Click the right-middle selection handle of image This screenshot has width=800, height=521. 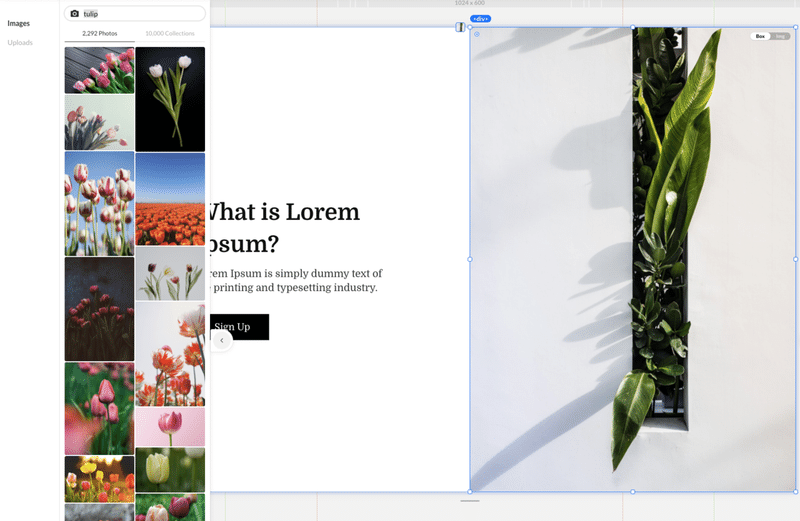795,259
